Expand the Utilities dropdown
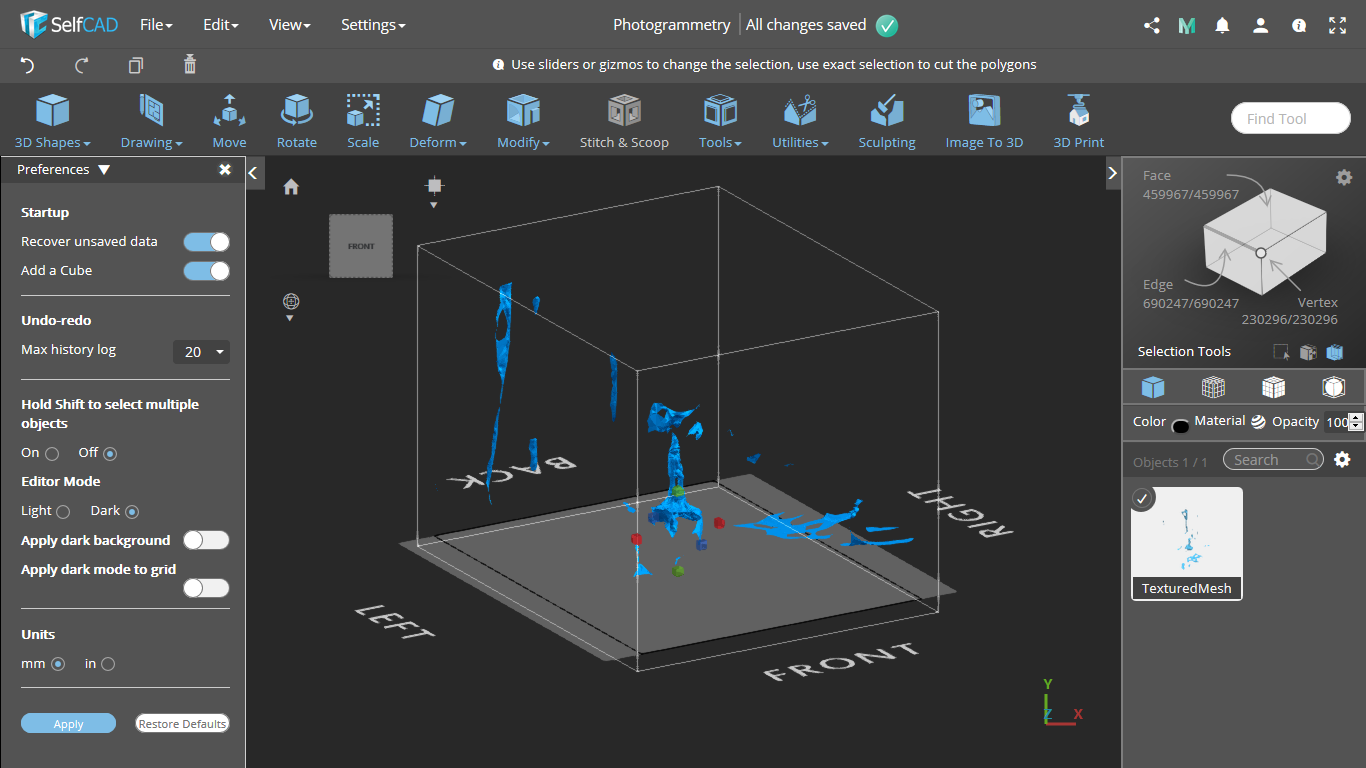This screenshot has height=768, width=1366. (x=800, y=121)
